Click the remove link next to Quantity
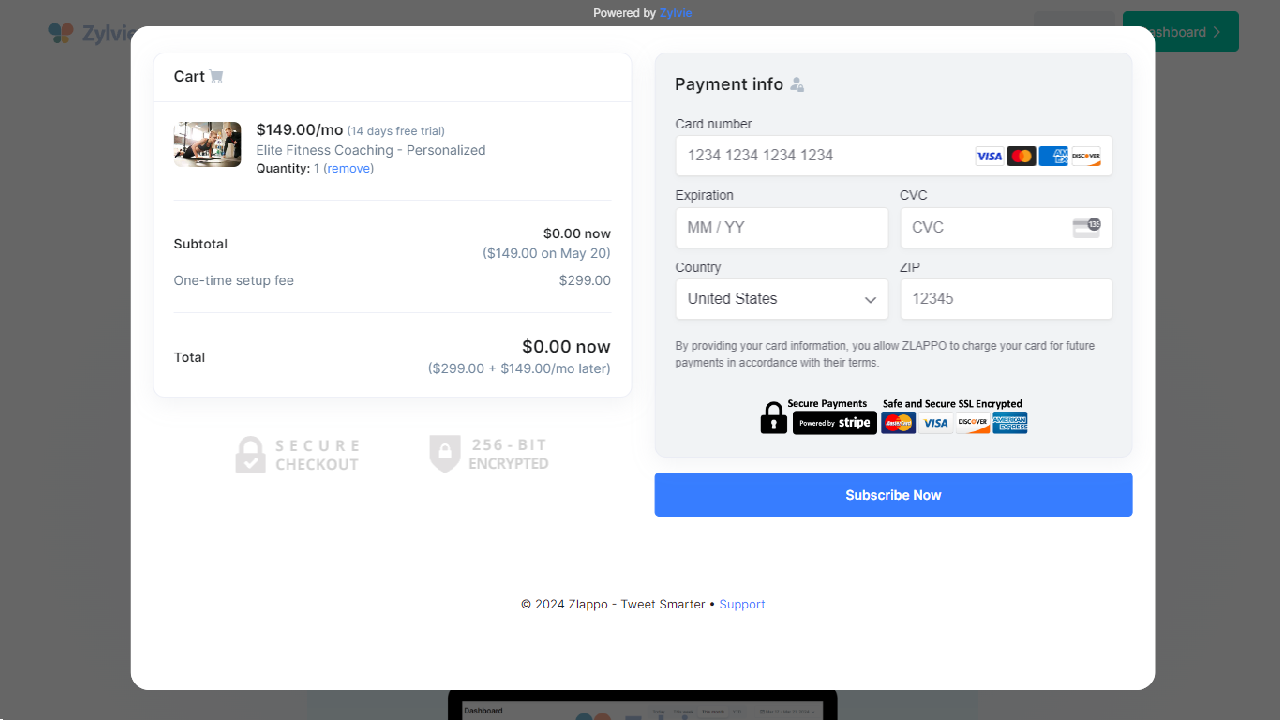The image size is (1280, 720). tap(348, 168)
